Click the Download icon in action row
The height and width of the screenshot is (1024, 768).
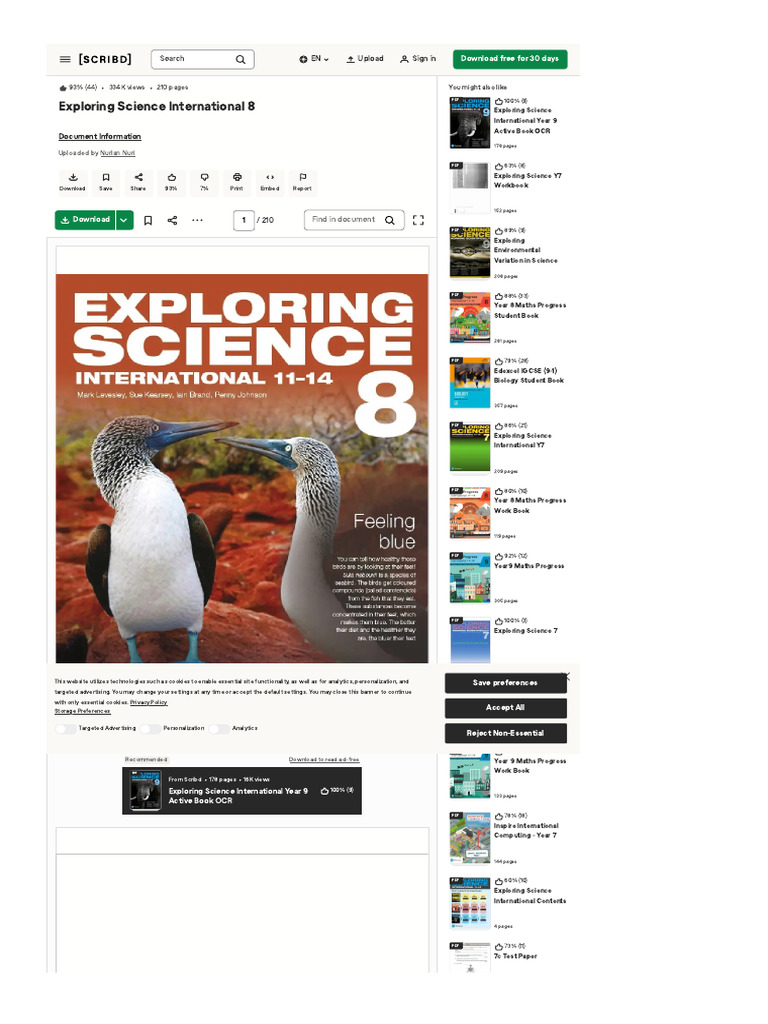pos(72,182)
